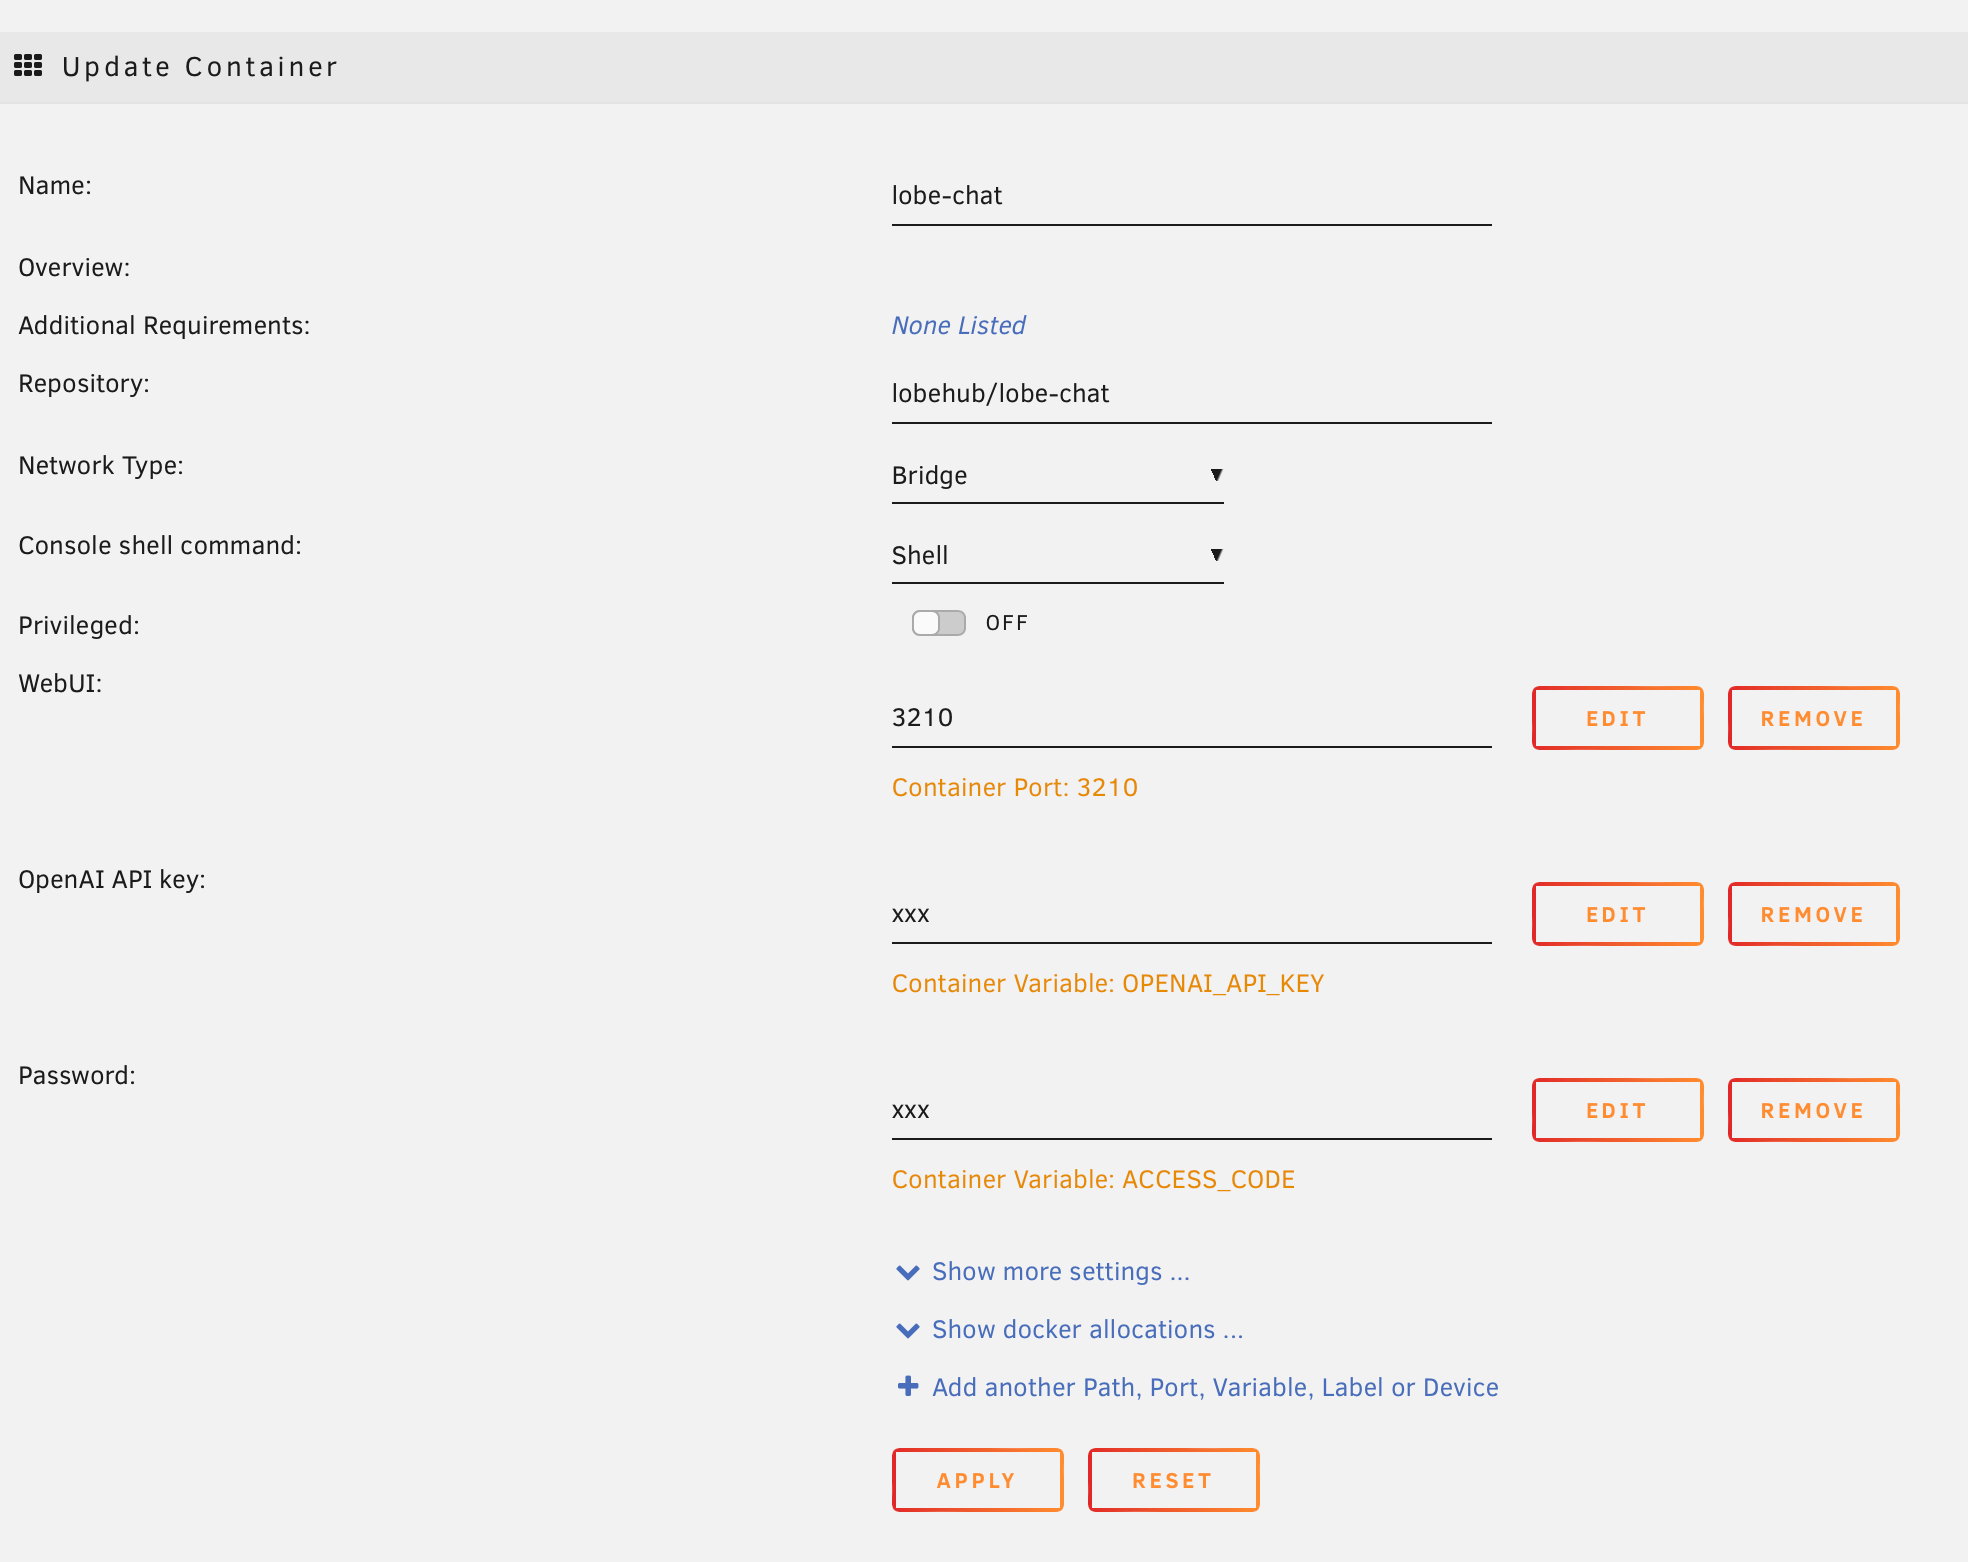
Task: Expand Show docker allocations
Action: point(1087,1330)
